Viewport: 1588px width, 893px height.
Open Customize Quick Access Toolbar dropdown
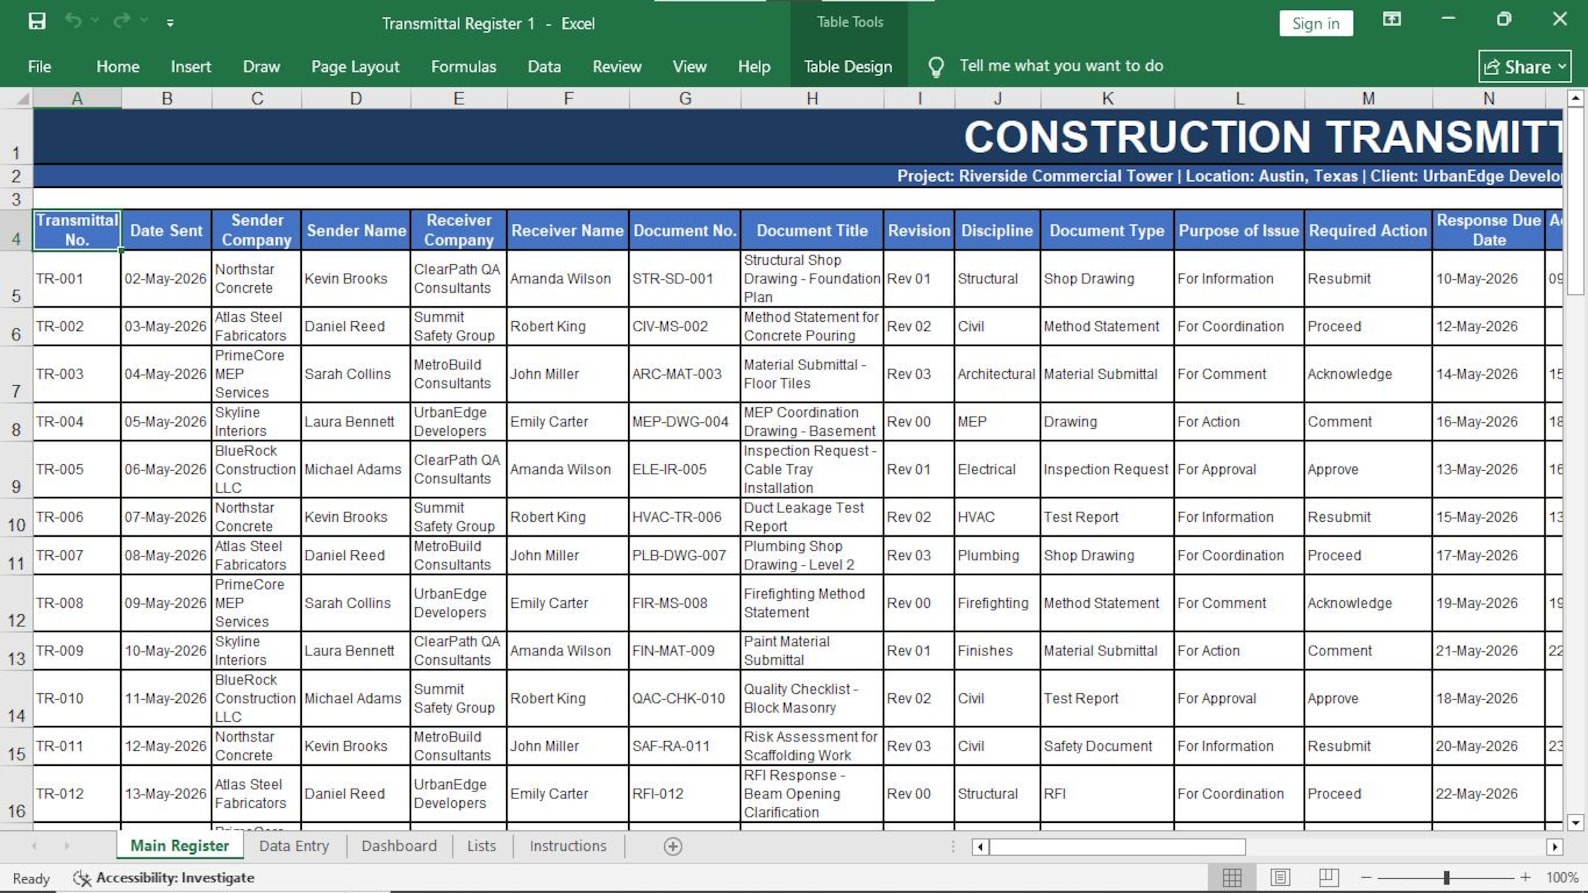click(170, 22)
